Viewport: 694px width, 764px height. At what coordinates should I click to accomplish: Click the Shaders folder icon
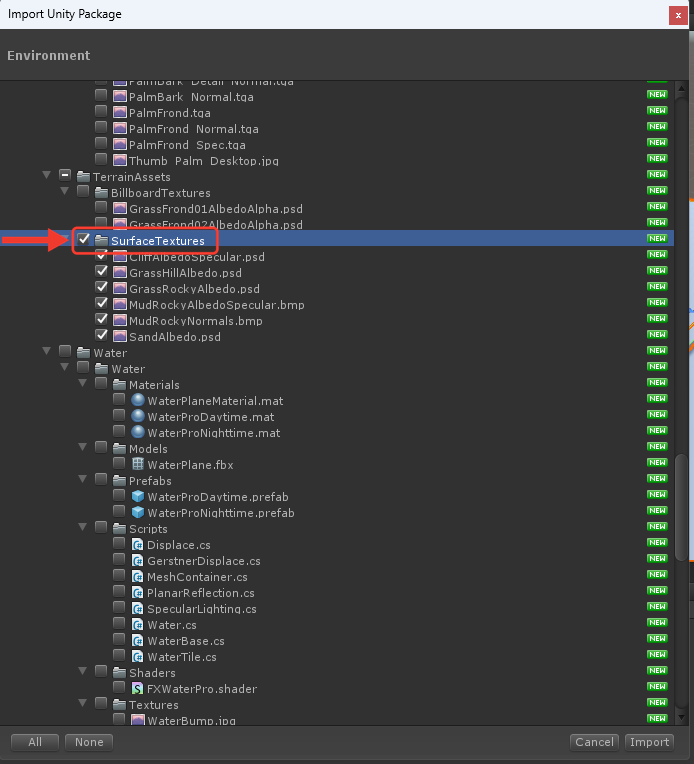click(x=119, y=672)
